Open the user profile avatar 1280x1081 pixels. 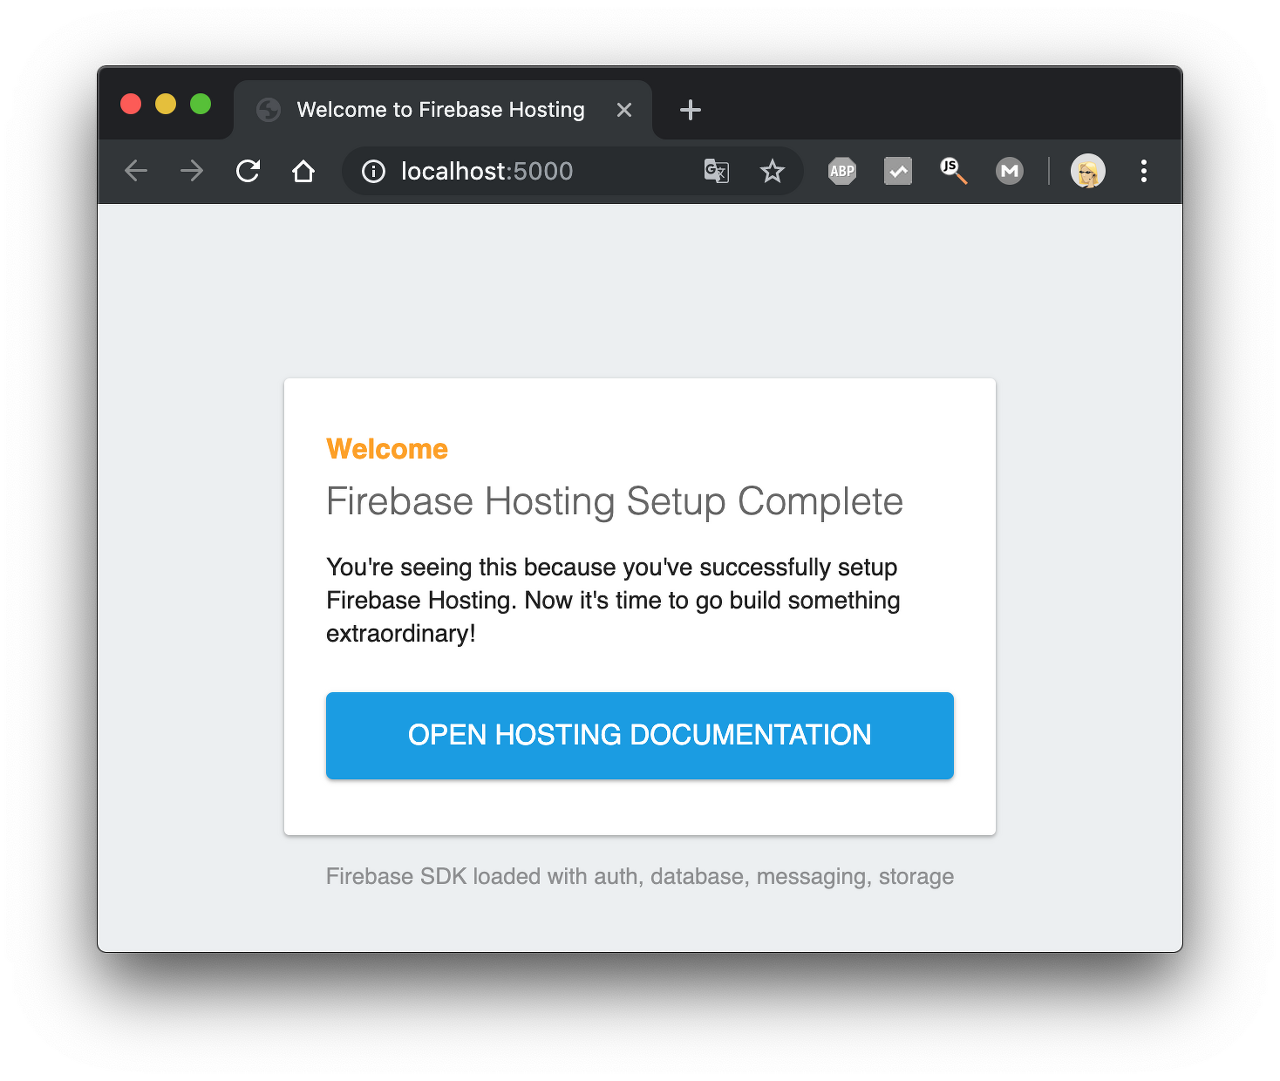pos(1088,171)
